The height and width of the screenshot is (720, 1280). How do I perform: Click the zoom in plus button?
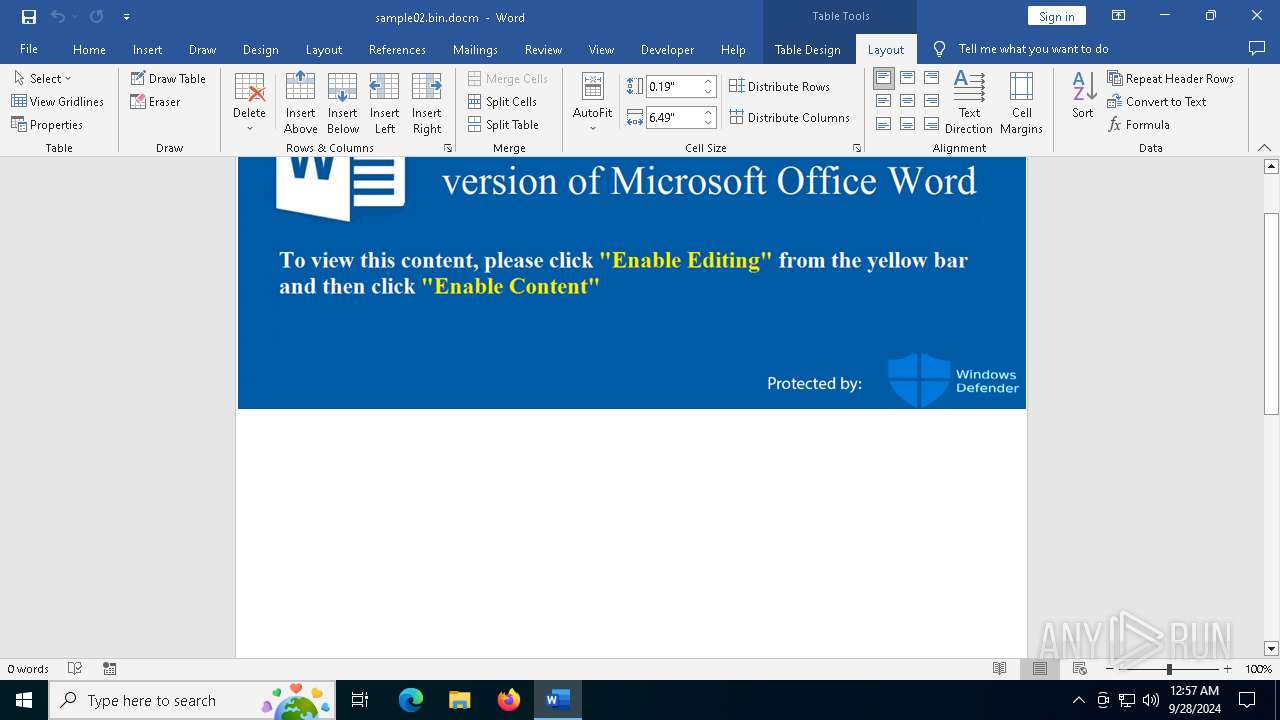(x=1227, y=669)
